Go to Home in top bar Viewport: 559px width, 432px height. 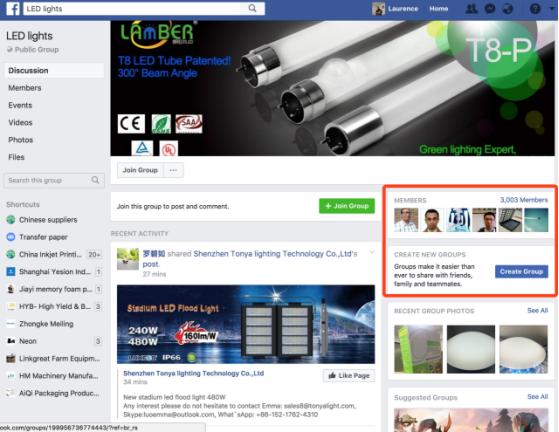coord(439,9)
